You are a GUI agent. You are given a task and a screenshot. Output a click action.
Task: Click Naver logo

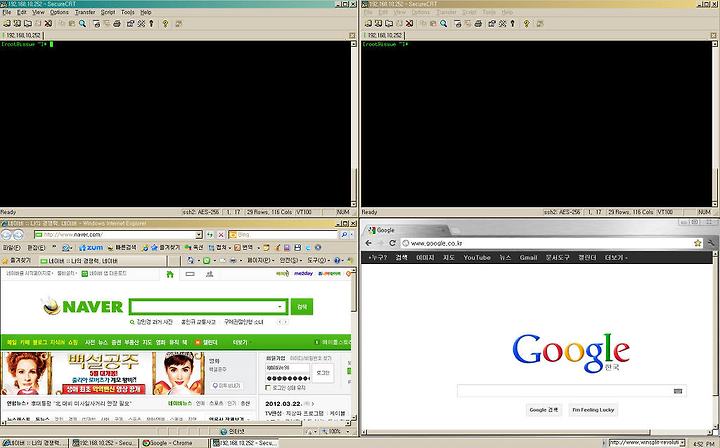pyautogui.click(x=83, y=307)
